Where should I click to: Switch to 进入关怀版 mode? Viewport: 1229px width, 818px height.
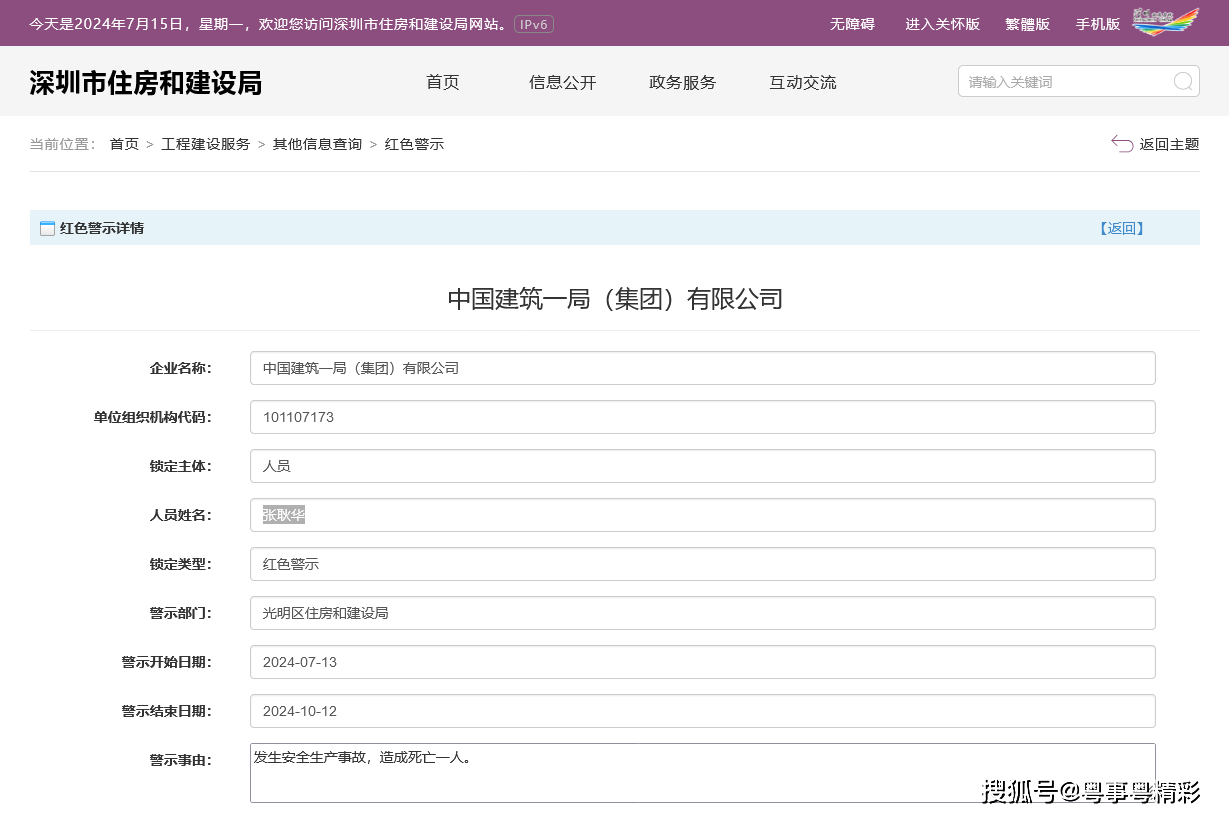pyautogui.click(x=942, y=23)
